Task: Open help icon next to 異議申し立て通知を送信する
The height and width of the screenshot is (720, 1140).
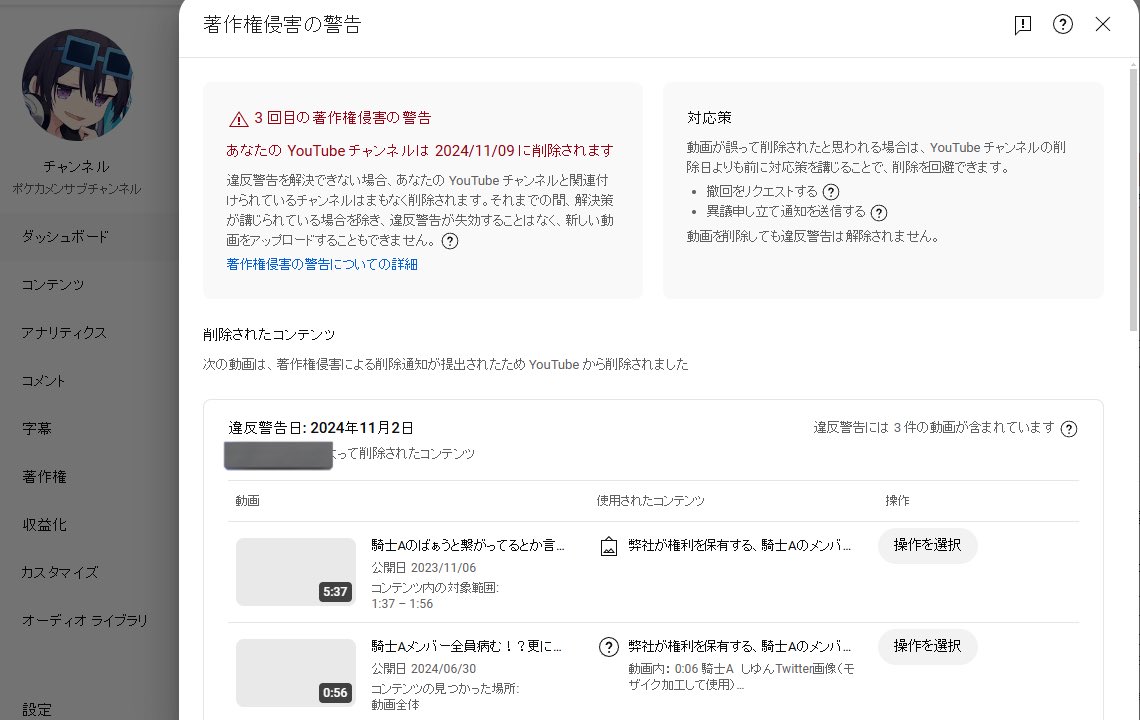Action: pyautogui.click(x=878, y=212)
